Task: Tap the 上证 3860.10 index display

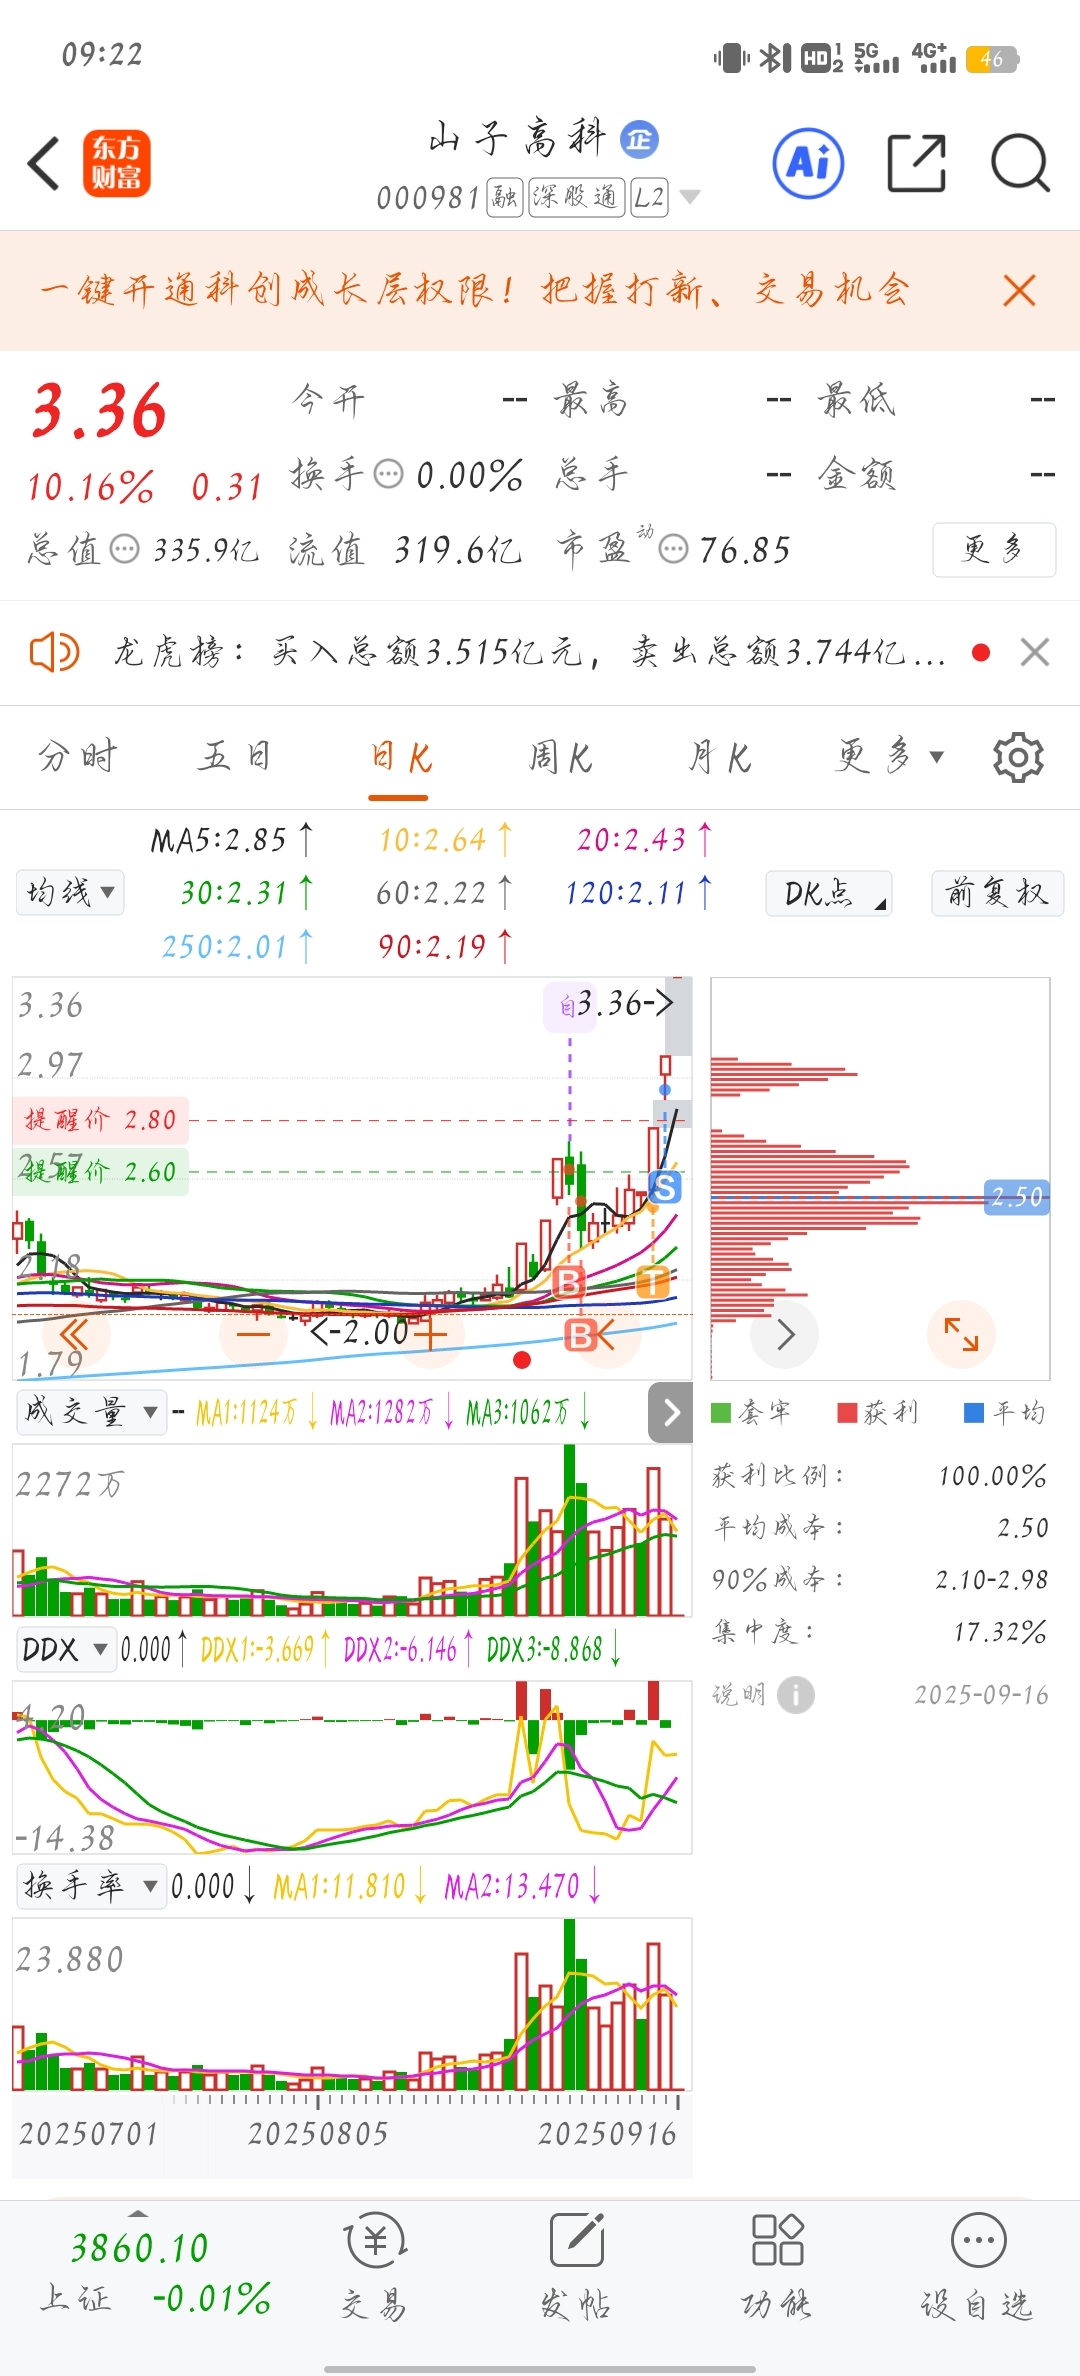Action: click(x=154, y=2271)
